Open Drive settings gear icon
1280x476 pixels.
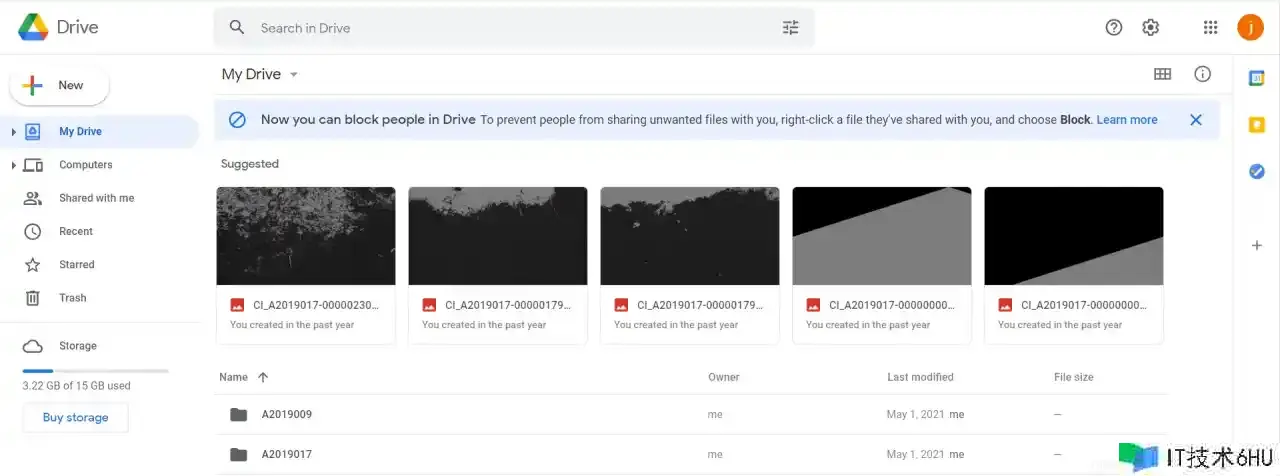(1151, 27)
